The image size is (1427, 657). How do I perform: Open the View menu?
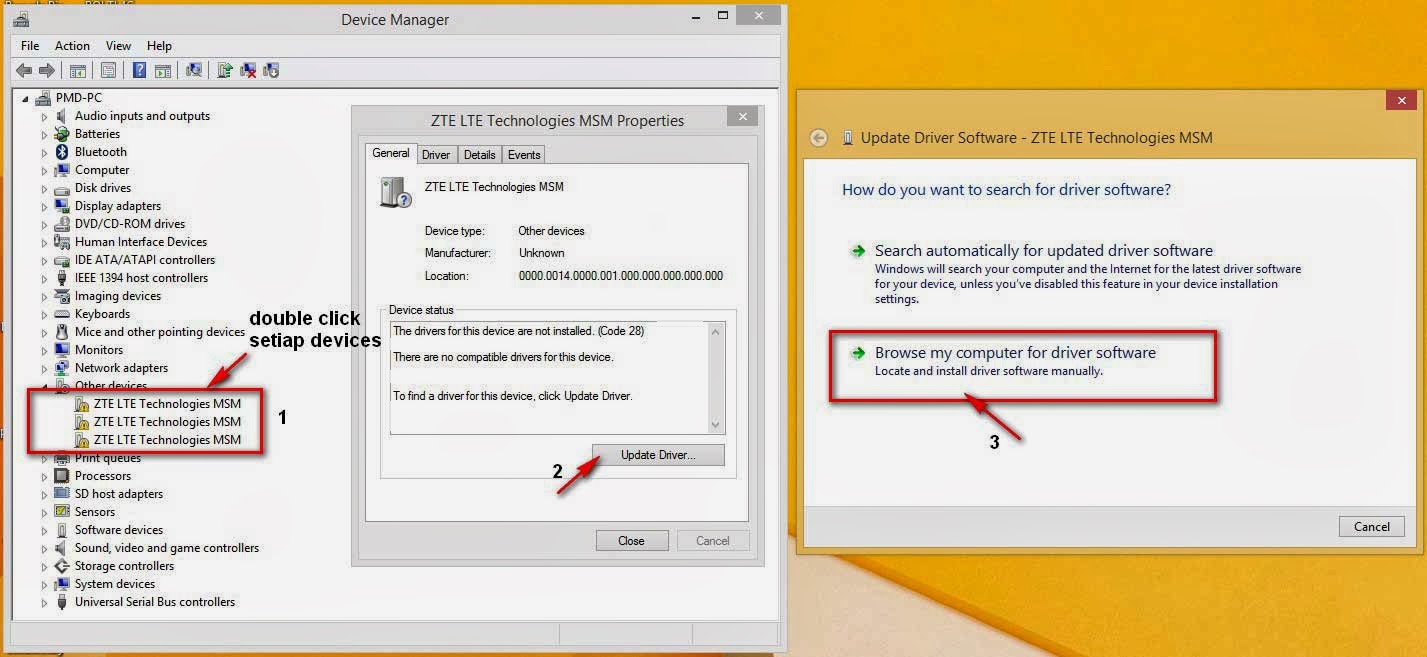tap(118, 46)
